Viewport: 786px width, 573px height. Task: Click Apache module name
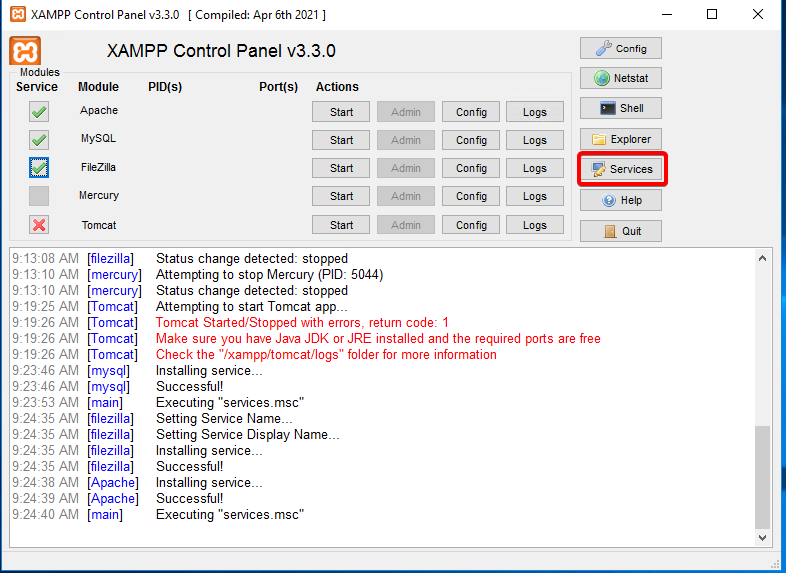coord(99,110)
